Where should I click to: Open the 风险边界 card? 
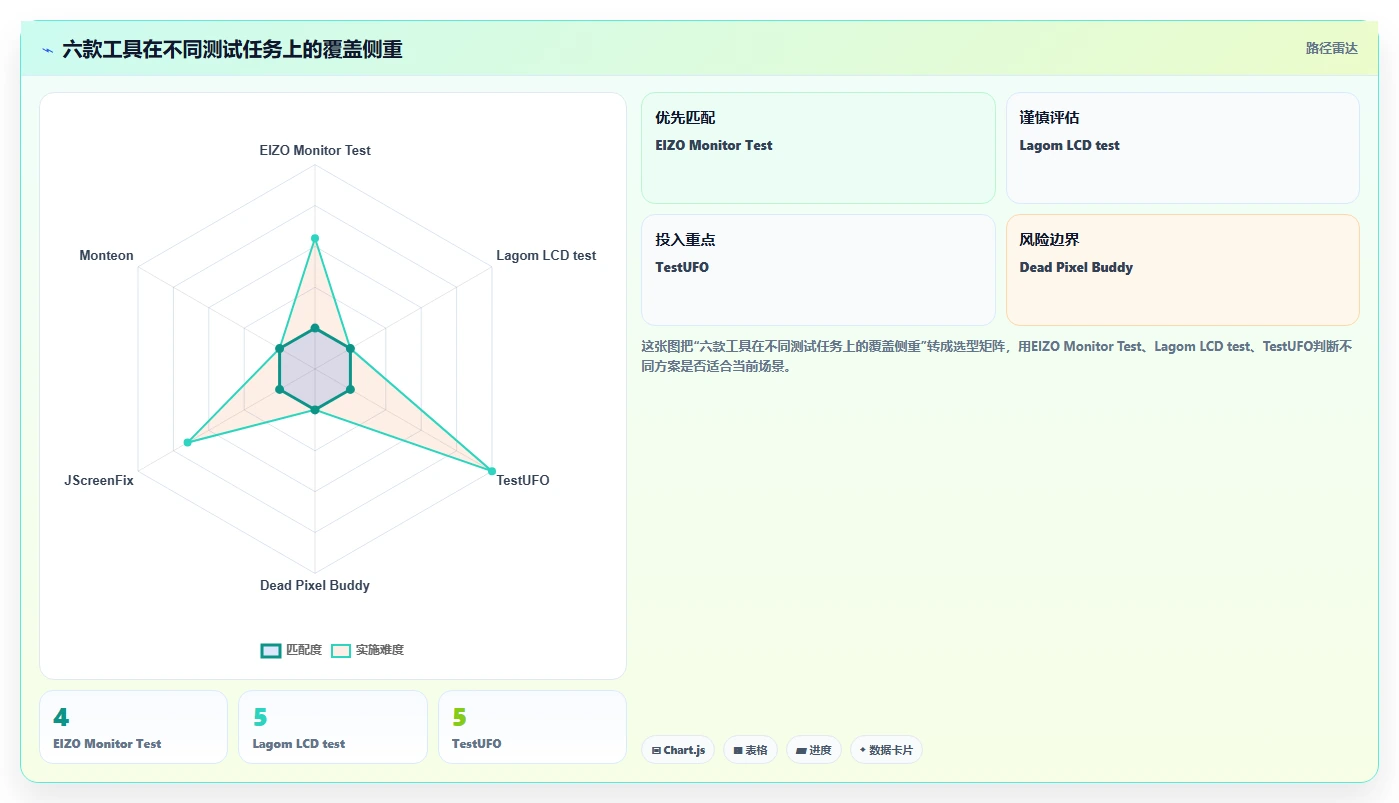(x=1182, y=270)
